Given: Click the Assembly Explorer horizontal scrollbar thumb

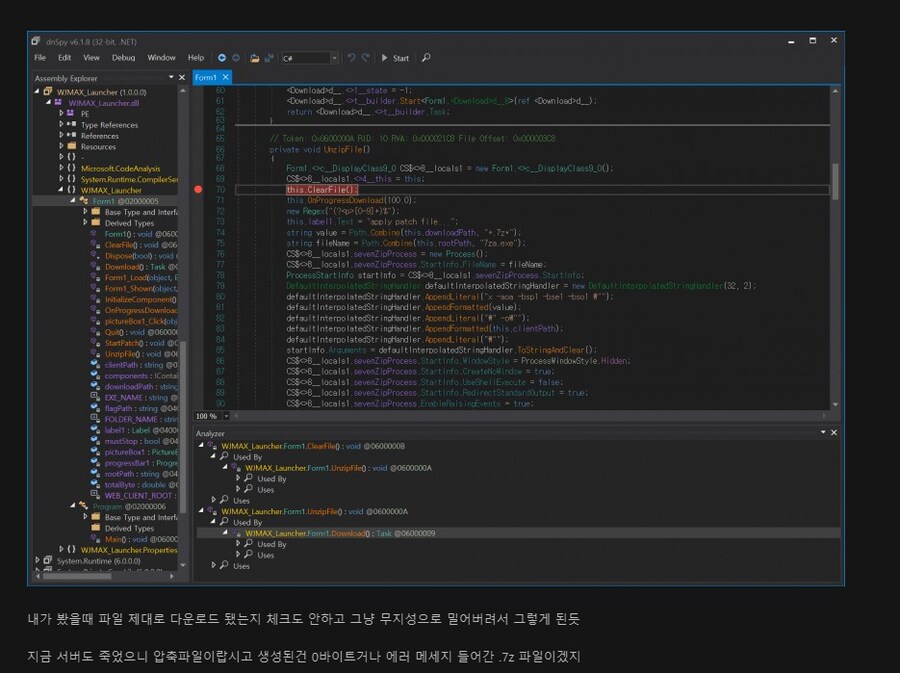Looking at the screenshot, I should [76, 576].
